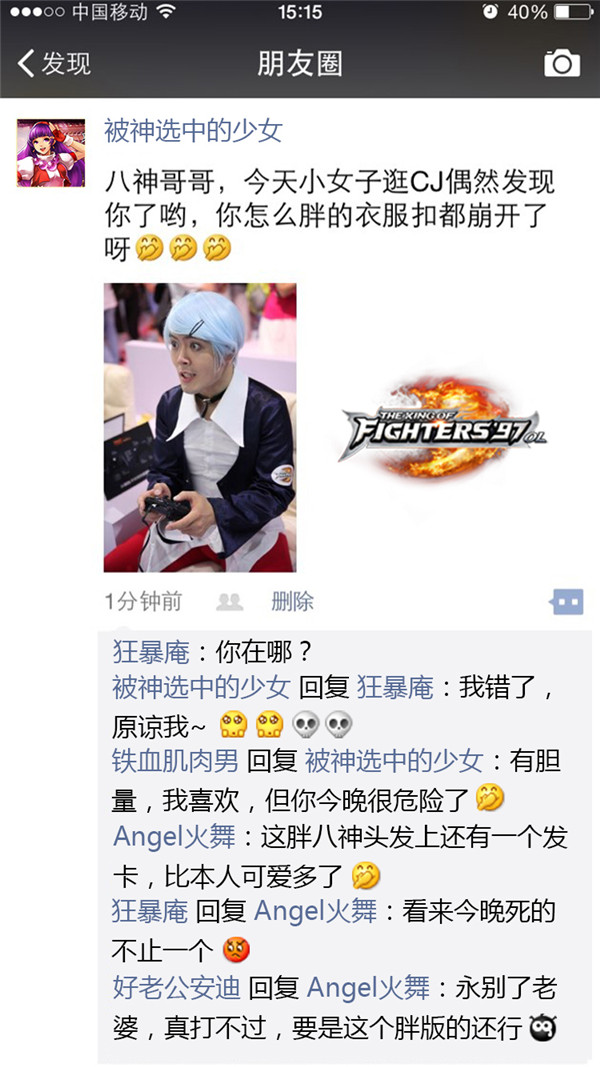The width and height of the screenshot is (600, 1067).
Task: View the Fighters 97 logo image
Action: pyautogui.click(x=443, y=427)
